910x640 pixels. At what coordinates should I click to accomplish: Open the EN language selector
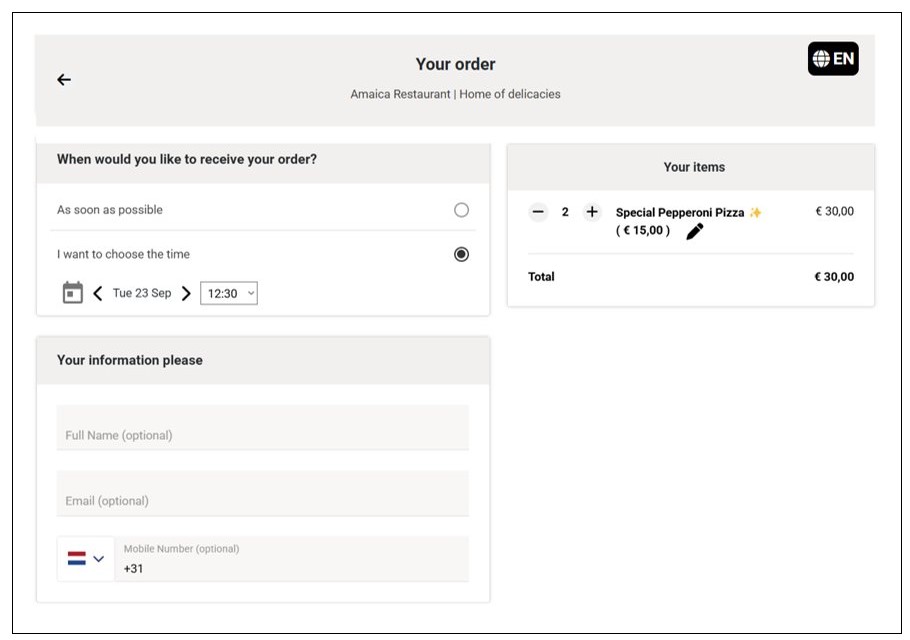coord(833,59)
